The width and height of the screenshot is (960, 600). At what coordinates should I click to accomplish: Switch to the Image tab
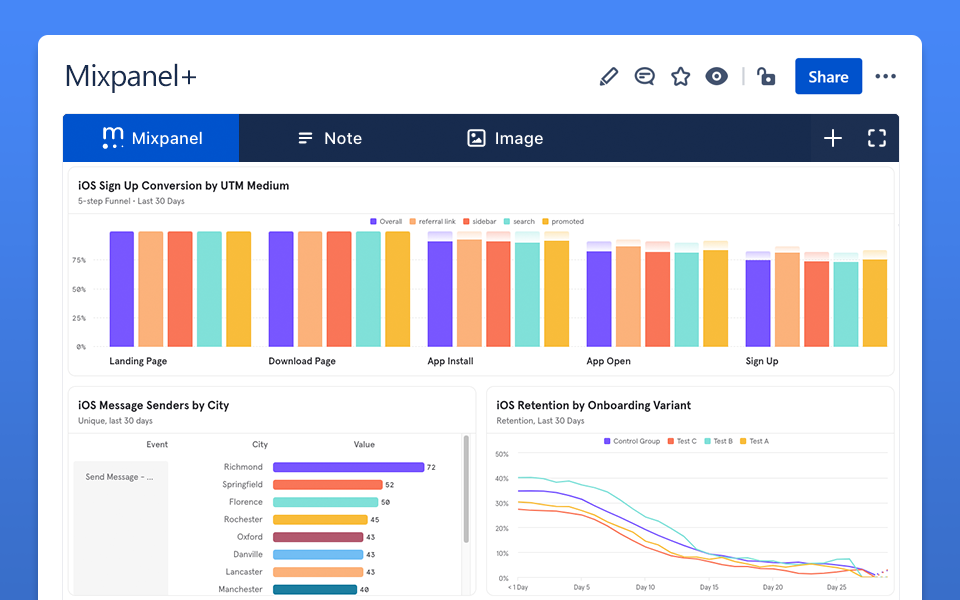(x=505, y=138)
